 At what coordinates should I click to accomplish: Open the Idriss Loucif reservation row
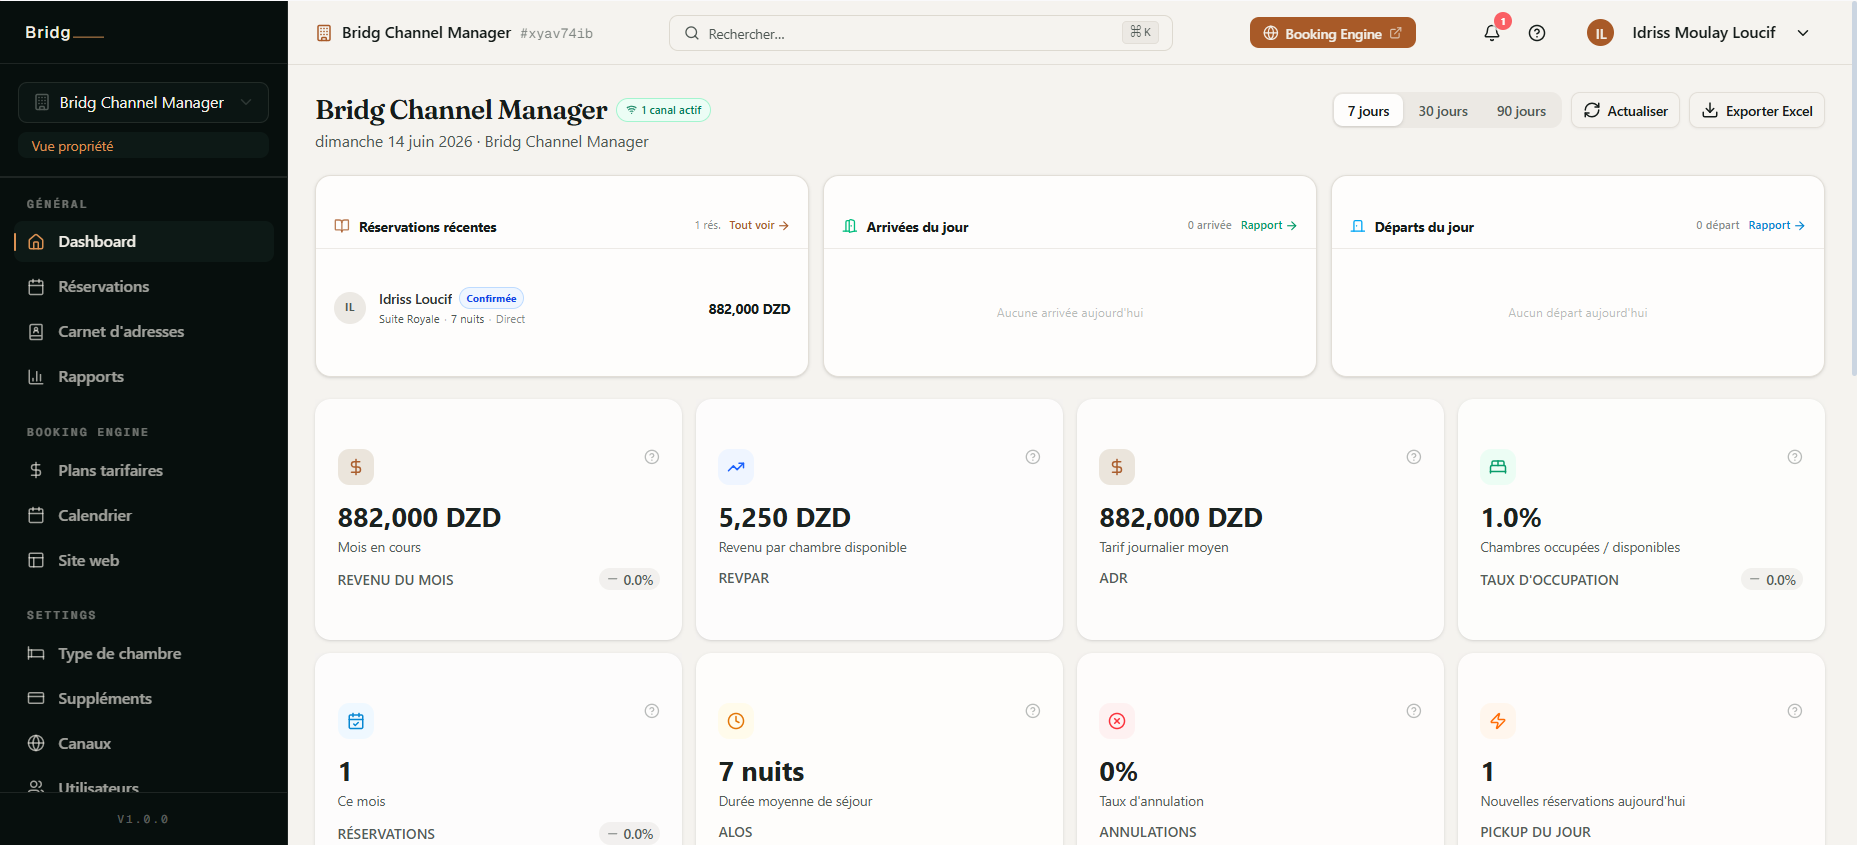562,309
